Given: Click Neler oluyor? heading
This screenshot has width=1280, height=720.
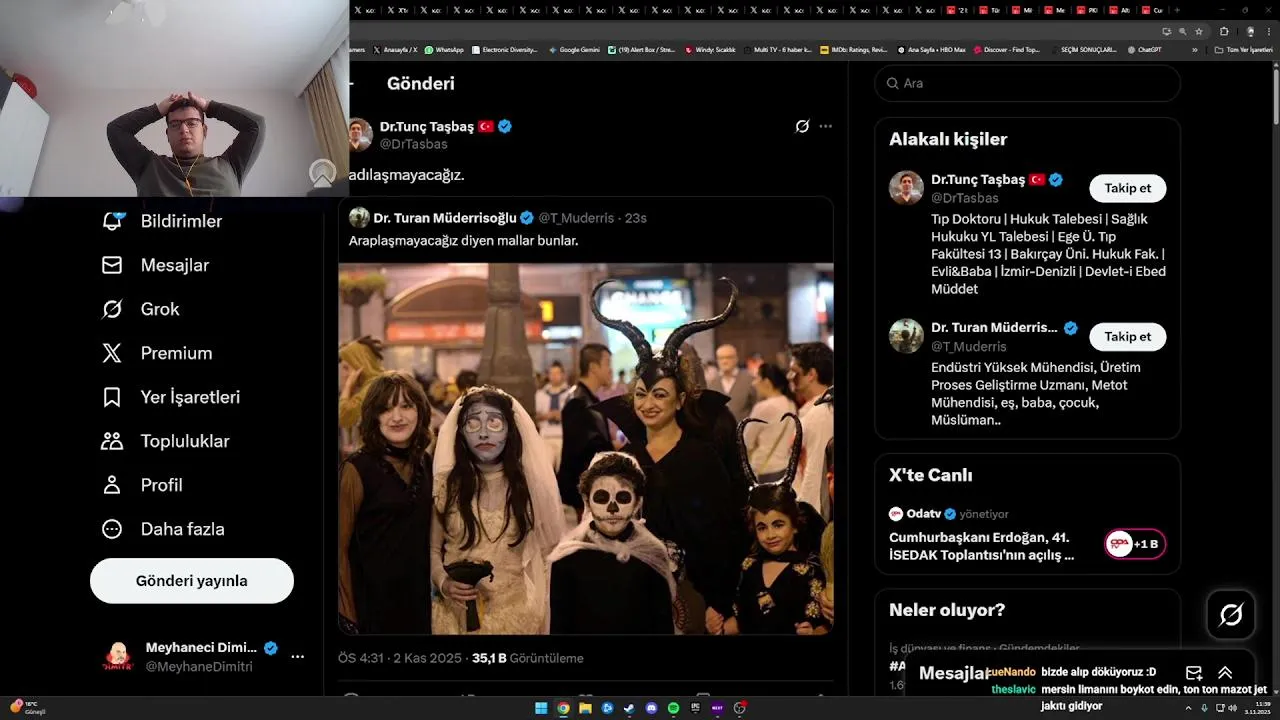Looking at the screenshot, I should pos(947,610).
